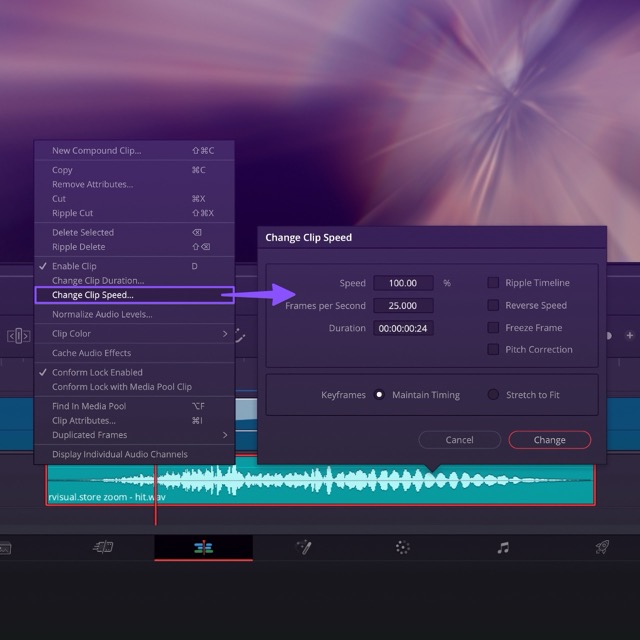Select the Stretch to Fit radio button

click(x=493, y=395)
